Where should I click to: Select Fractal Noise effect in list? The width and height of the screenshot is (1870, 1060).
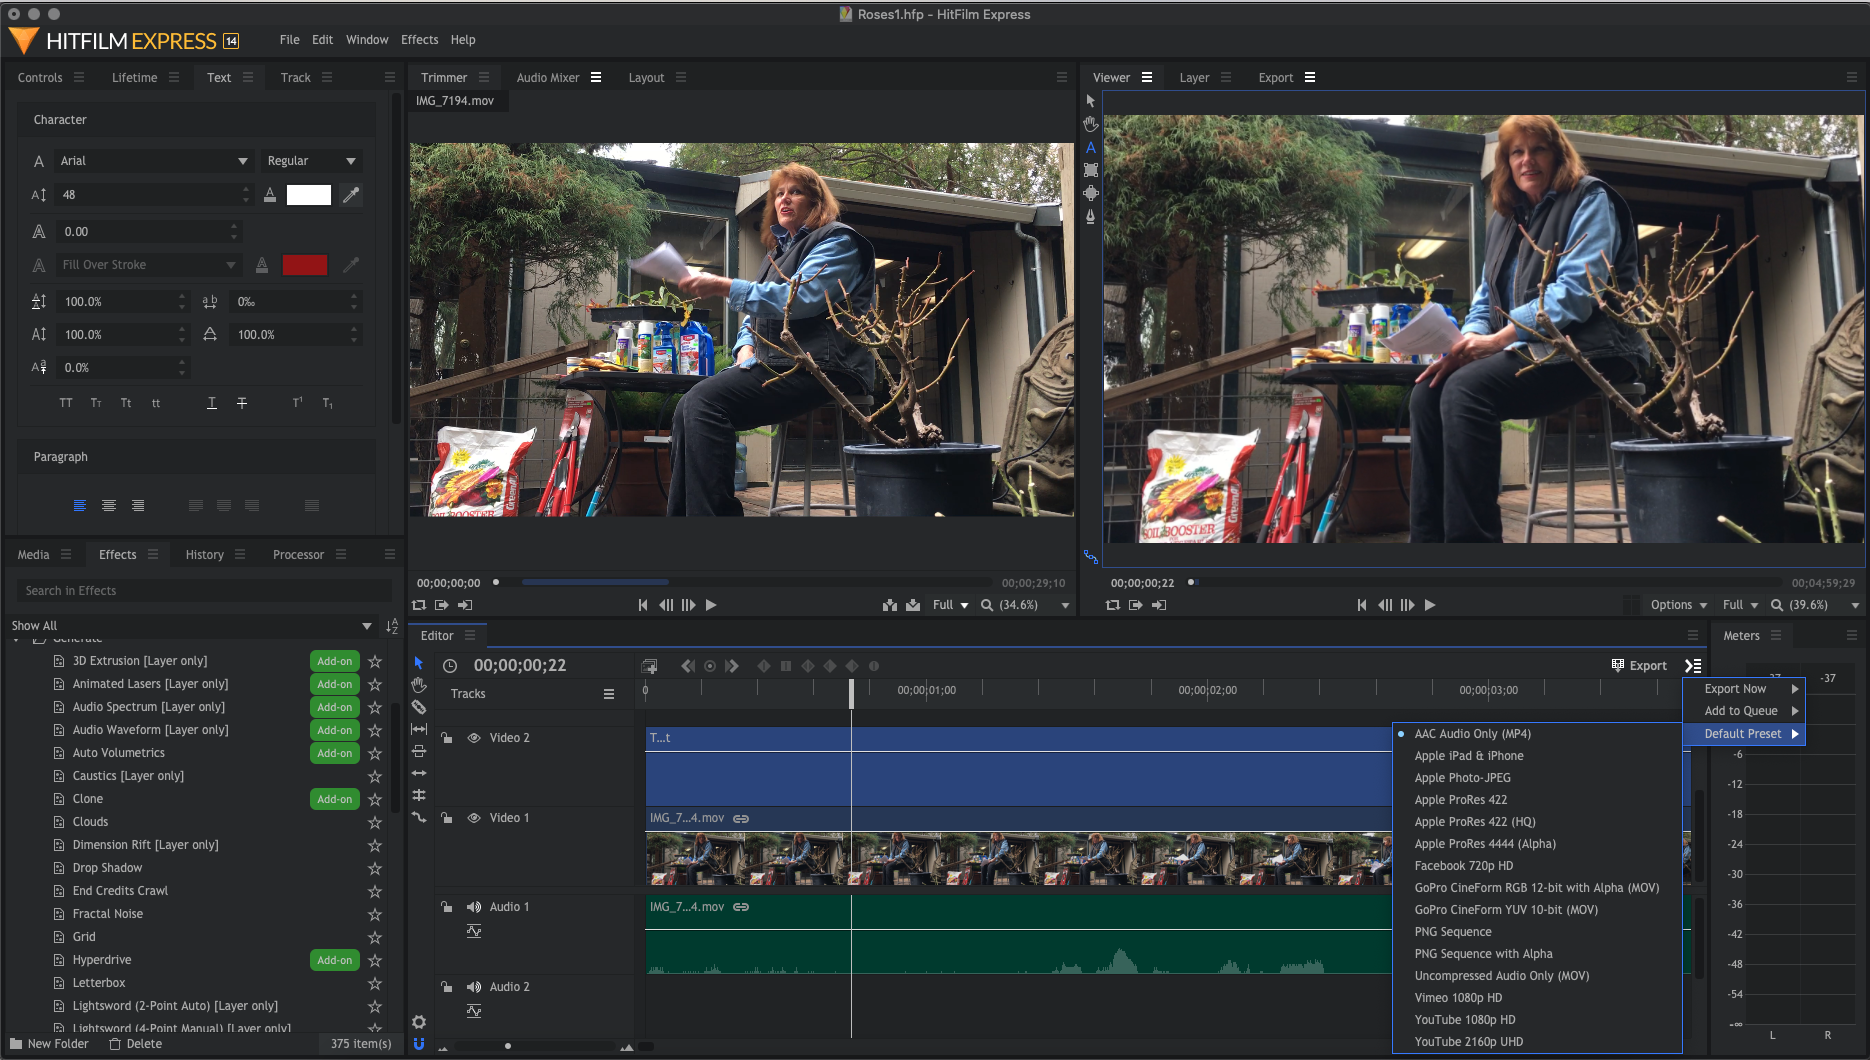(108, 914)
